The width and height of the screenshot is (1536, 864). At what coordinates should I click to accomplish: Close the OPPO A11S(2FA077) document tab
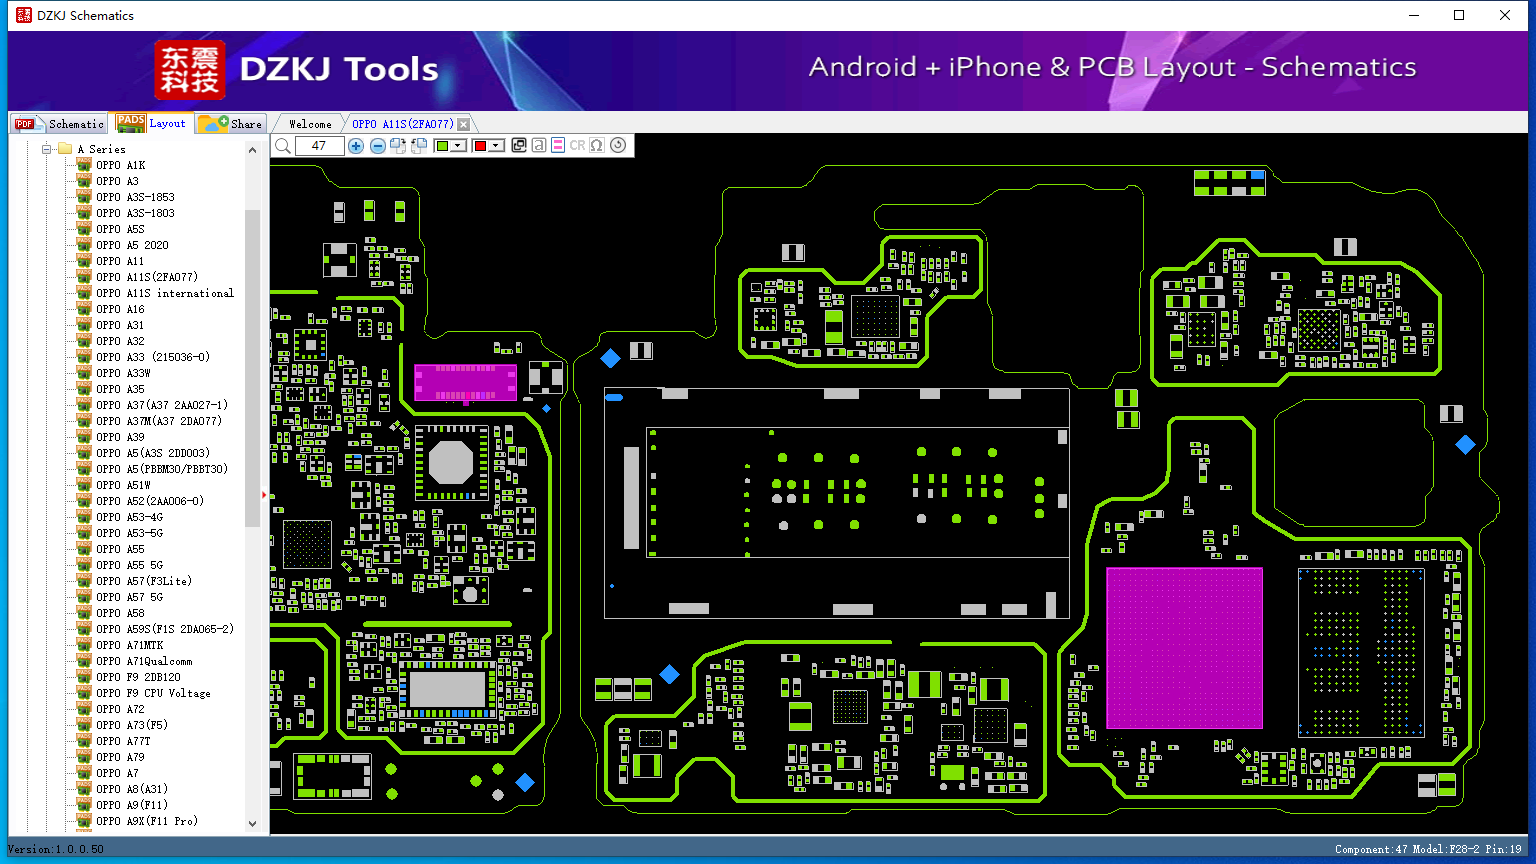(x=463, y=124)
